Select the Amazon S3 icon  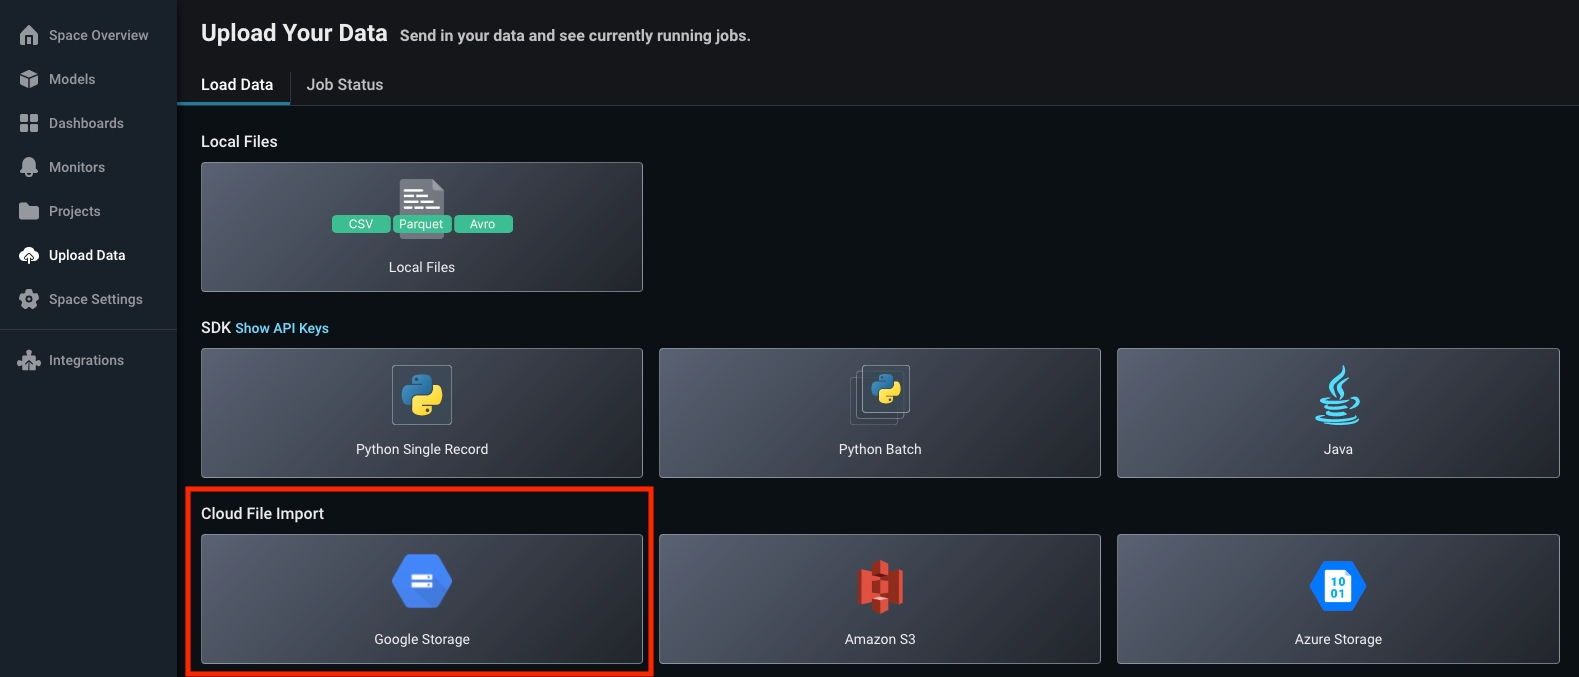point(881,586)
